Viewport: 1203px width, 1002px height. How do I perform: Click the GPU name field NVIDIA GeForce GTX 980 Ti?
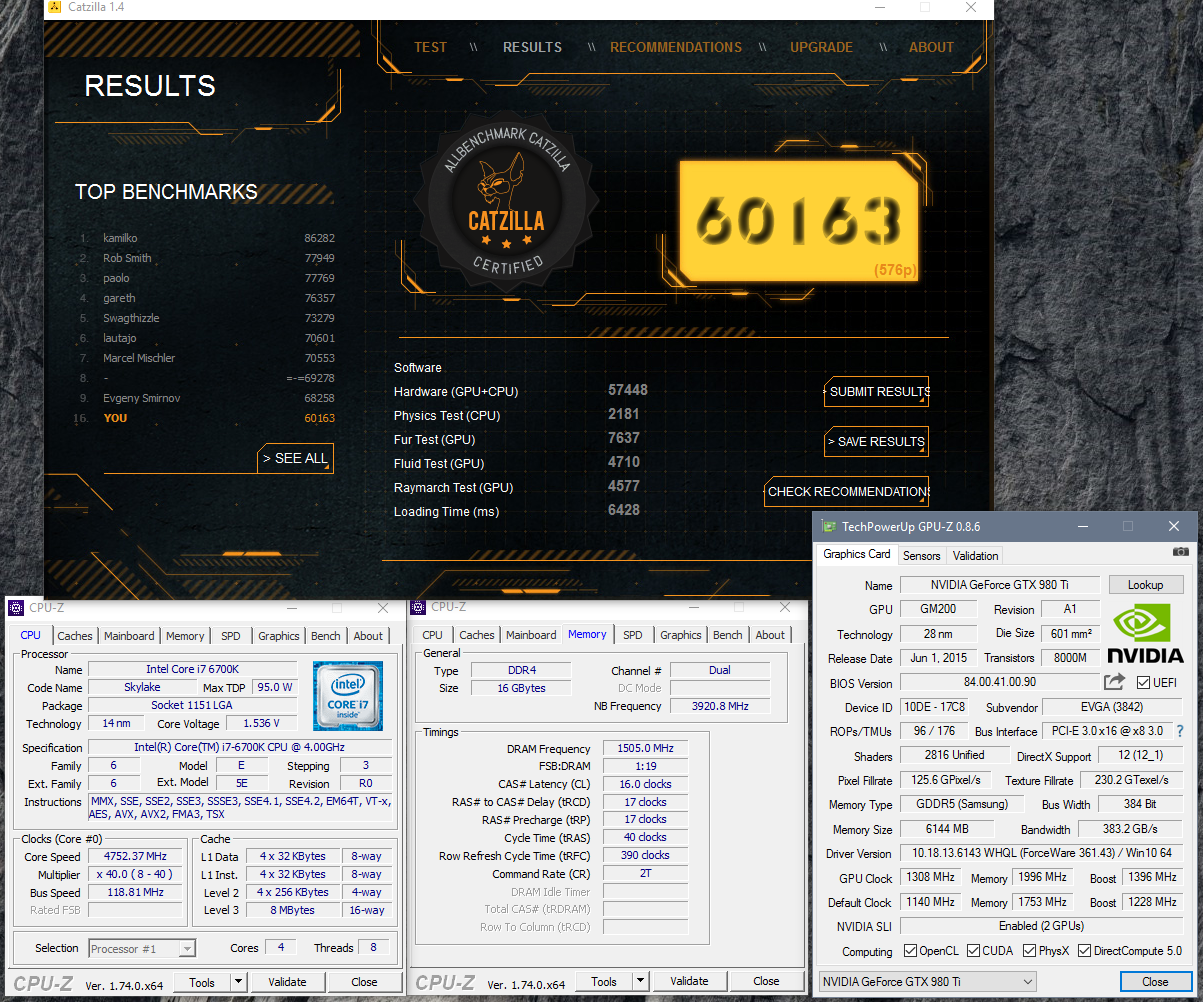point(1000,585)
